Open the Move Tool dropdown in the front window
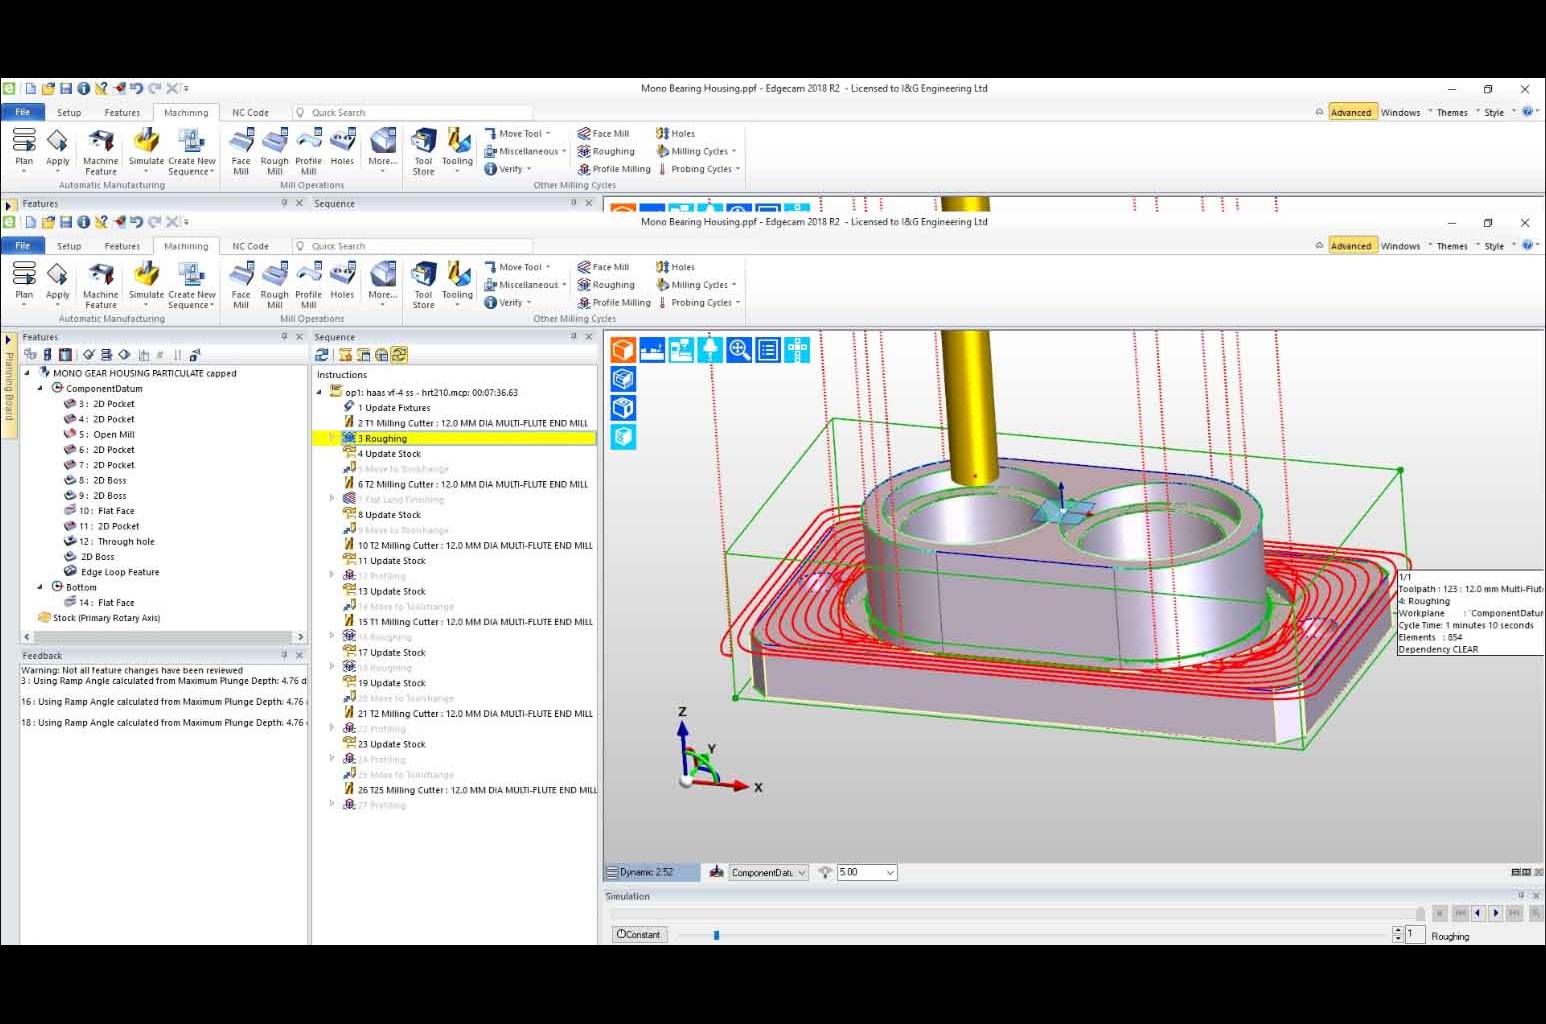Screen dimensions: 1546x1024 click(518, 267)
